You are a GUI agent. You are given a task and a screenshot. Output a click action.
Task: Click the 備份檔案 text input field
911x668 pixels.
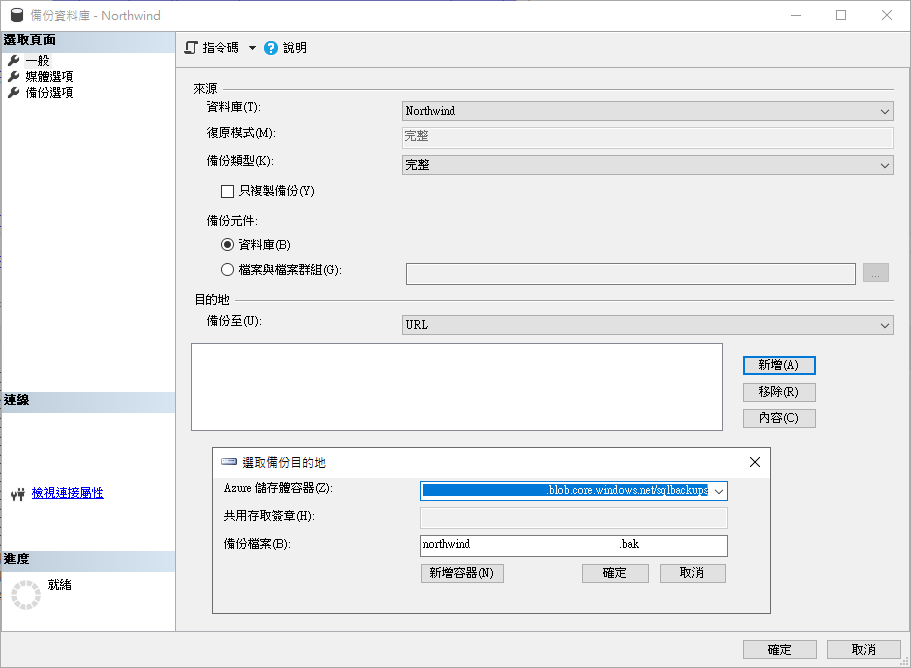coord(573,546)
